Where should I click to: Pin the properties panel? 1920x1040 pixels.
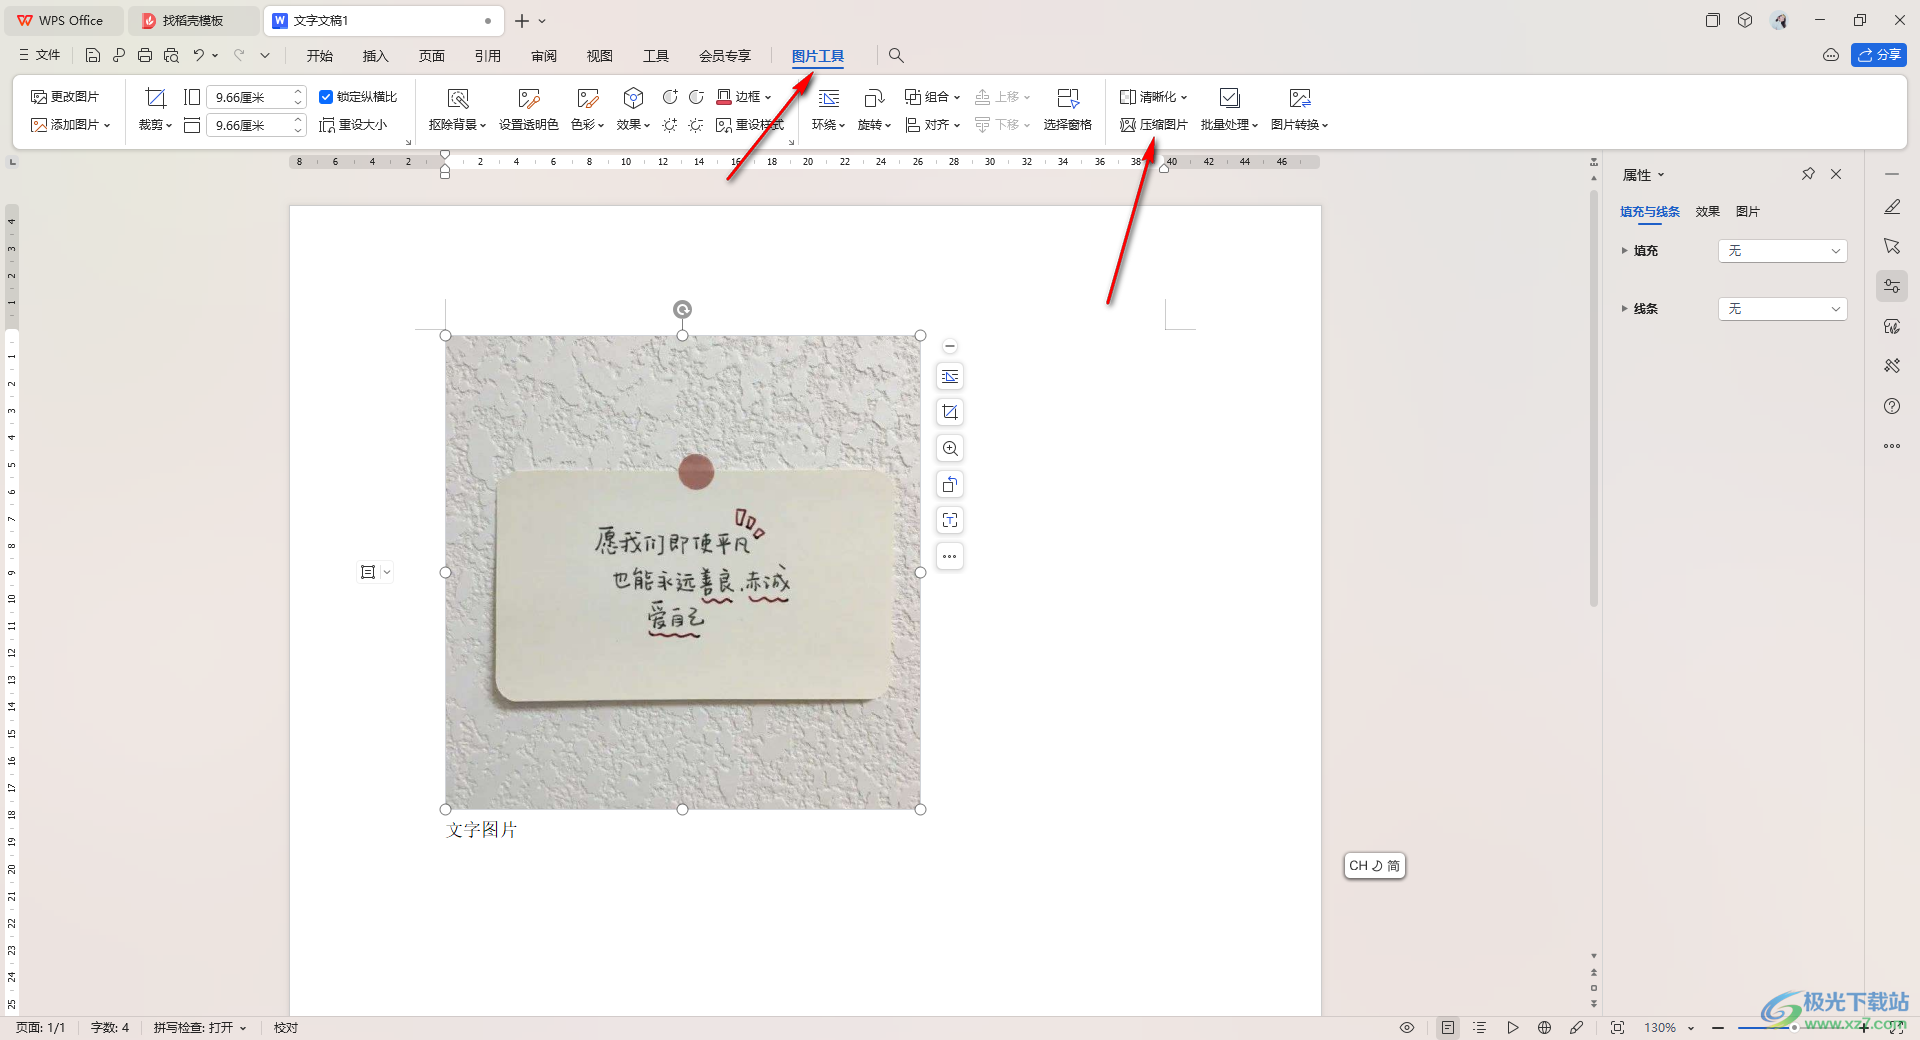pyautogui.click(x=1808, y=174)
